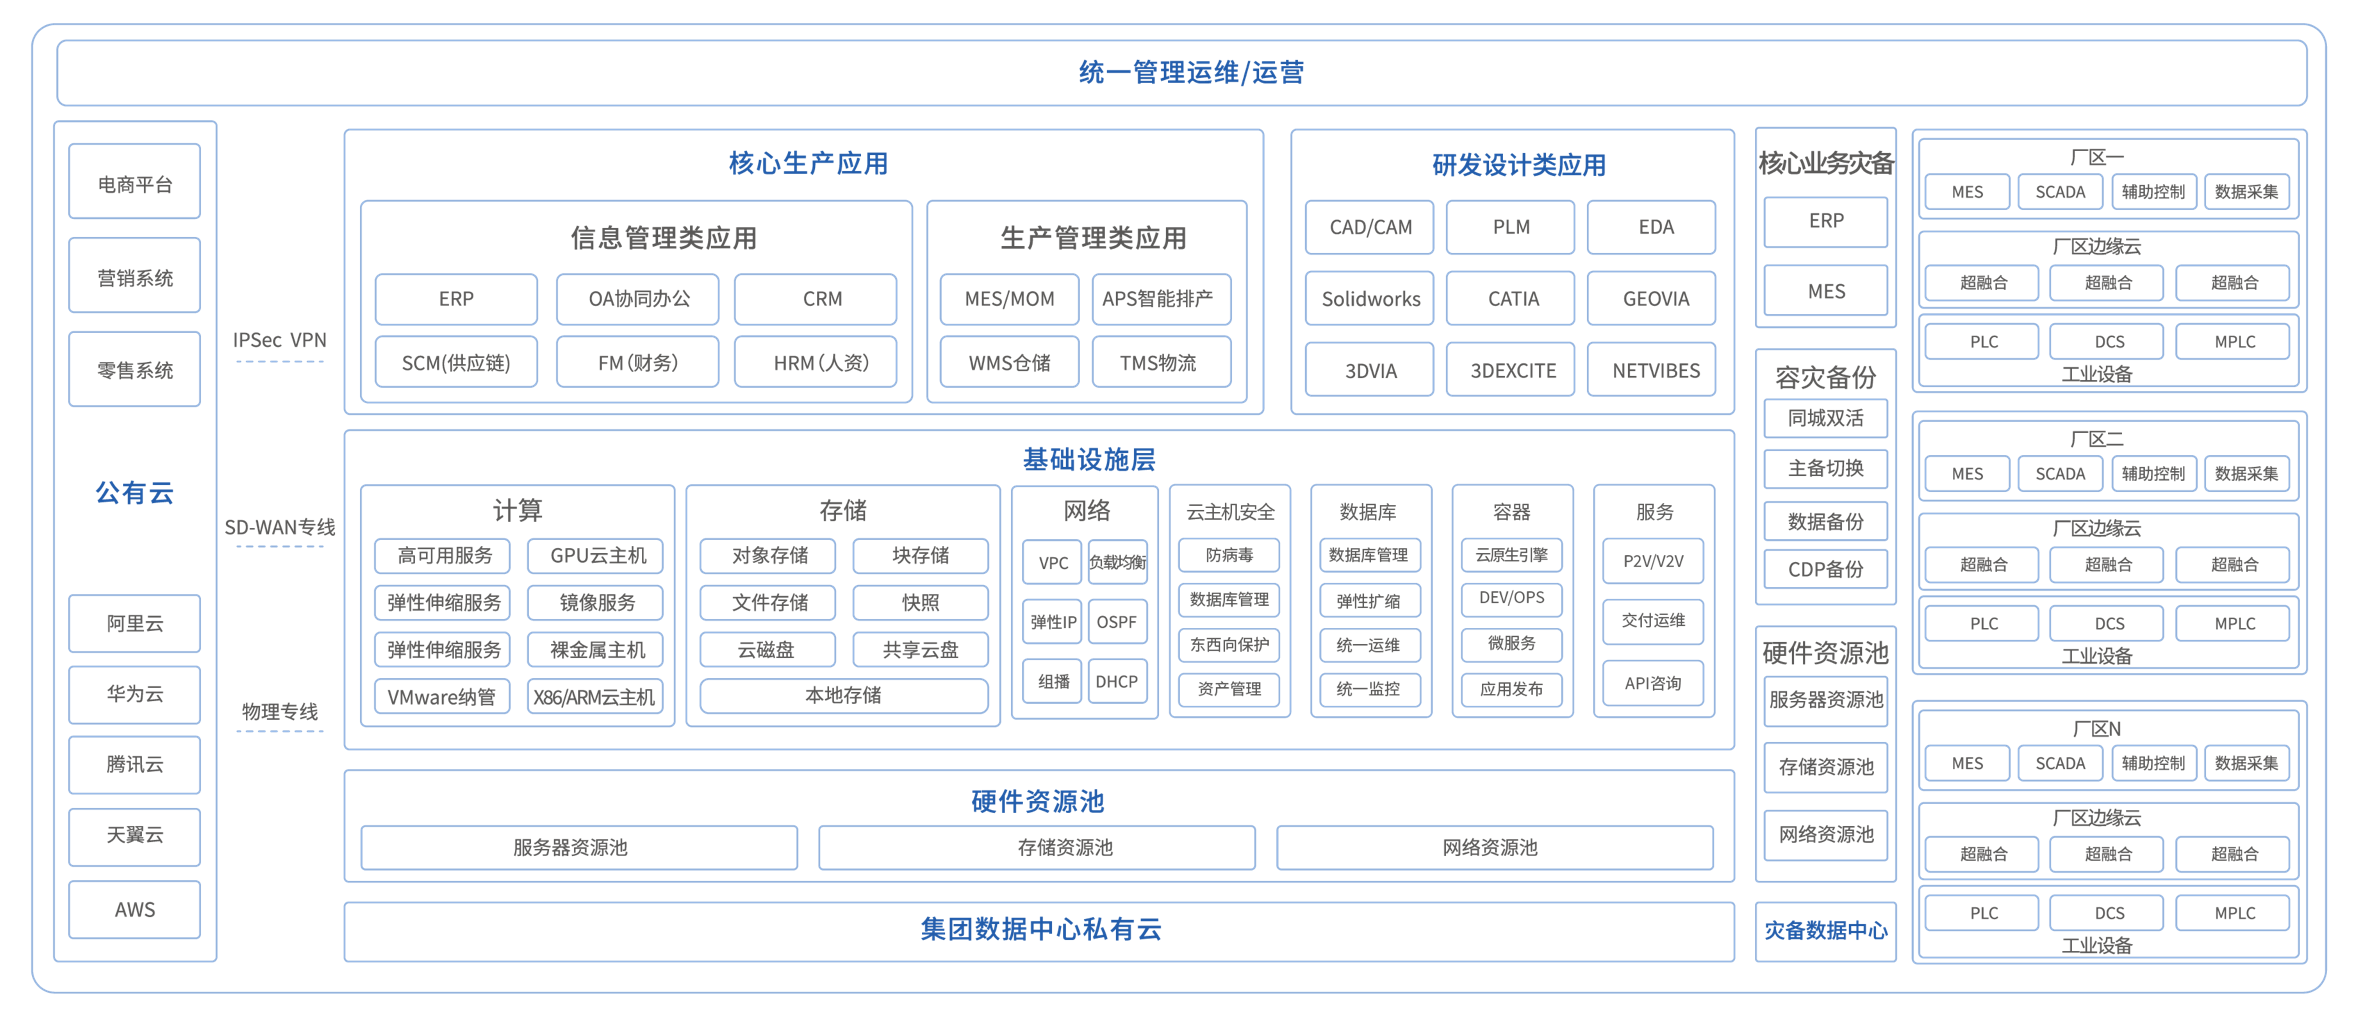
Task: Select the OA协同办公 box
Action: pyautogui.click(x=638, y=299)
